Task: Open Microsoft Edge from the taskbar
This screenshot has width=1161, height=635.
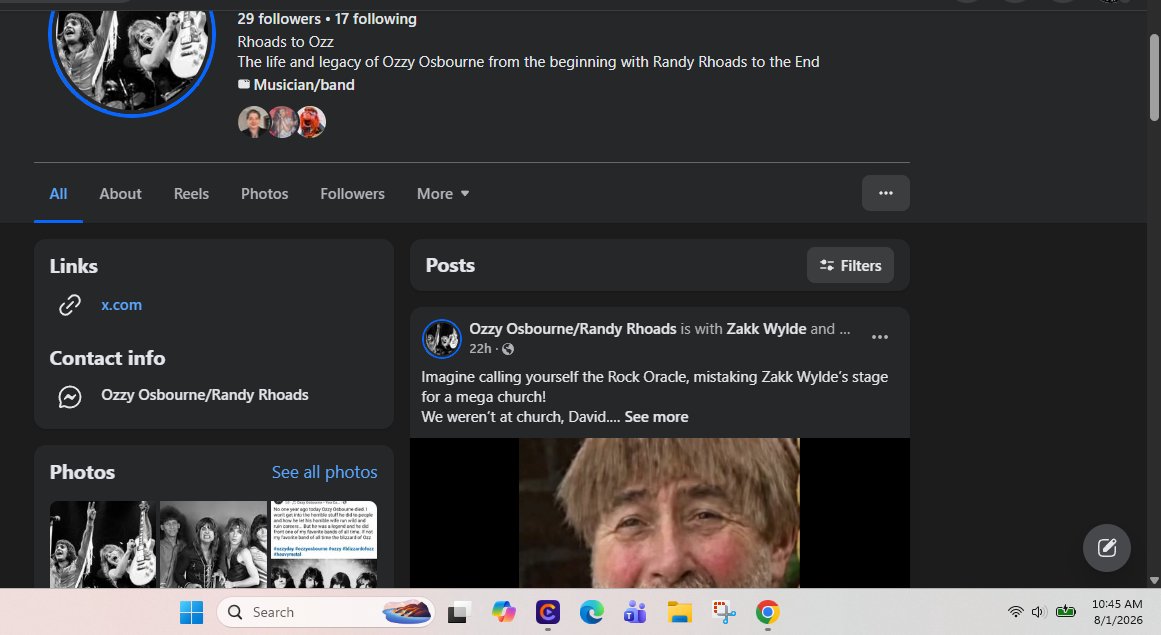Action: (x=591, y=612)
